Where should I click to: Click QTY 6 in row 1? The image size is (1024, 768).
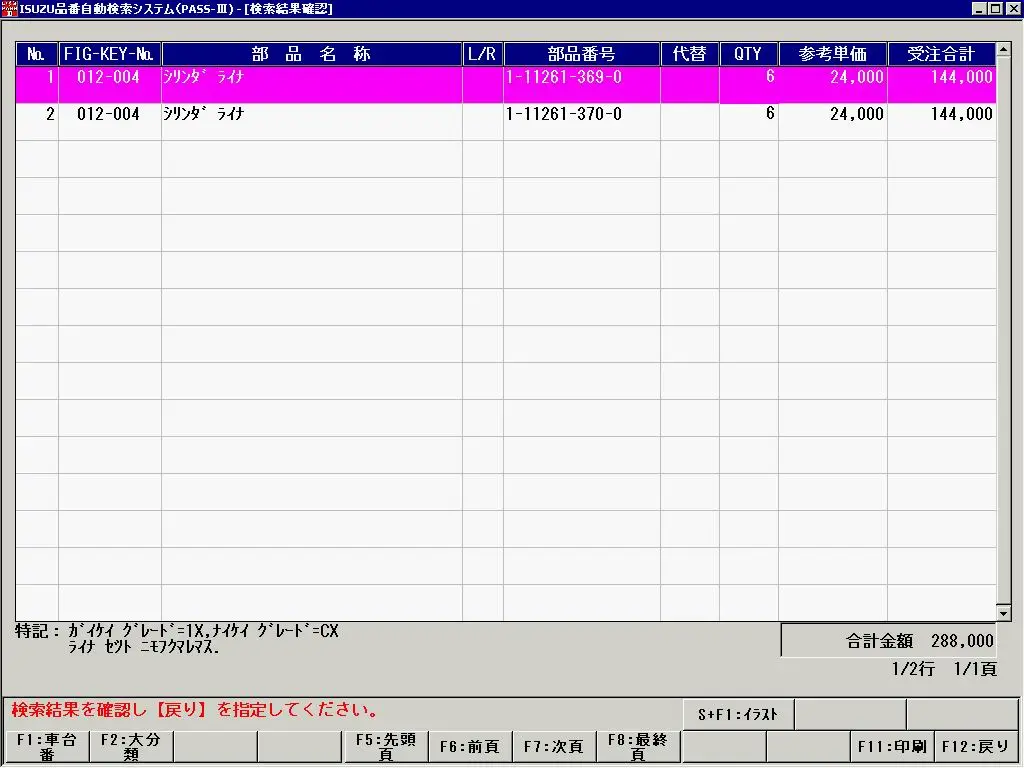770,77
